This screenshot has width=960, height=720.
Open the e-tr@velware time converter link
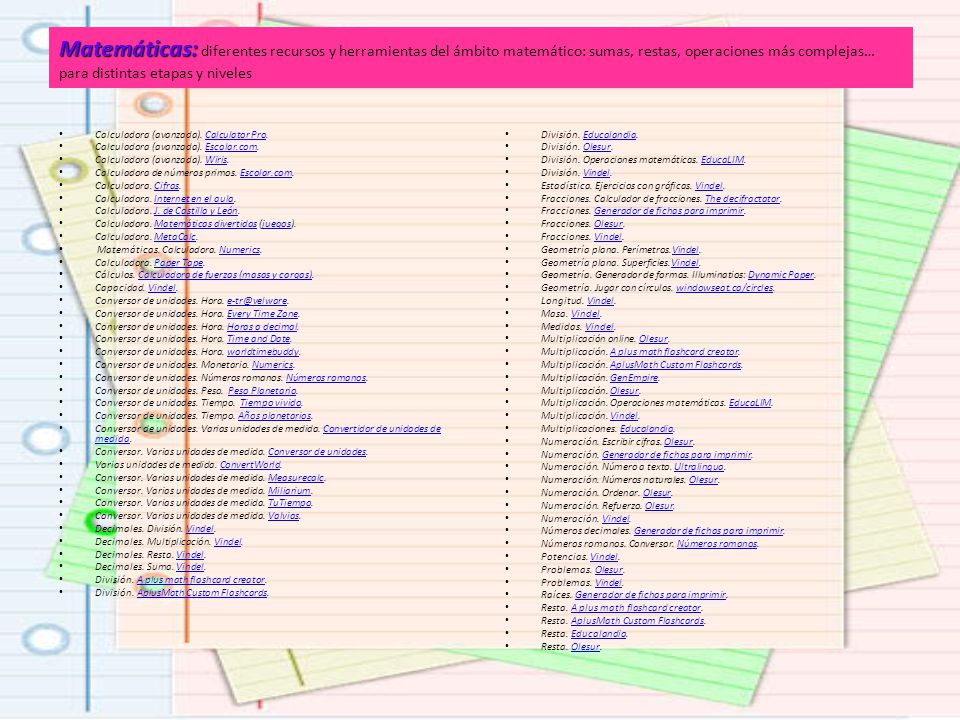(257, 301)
